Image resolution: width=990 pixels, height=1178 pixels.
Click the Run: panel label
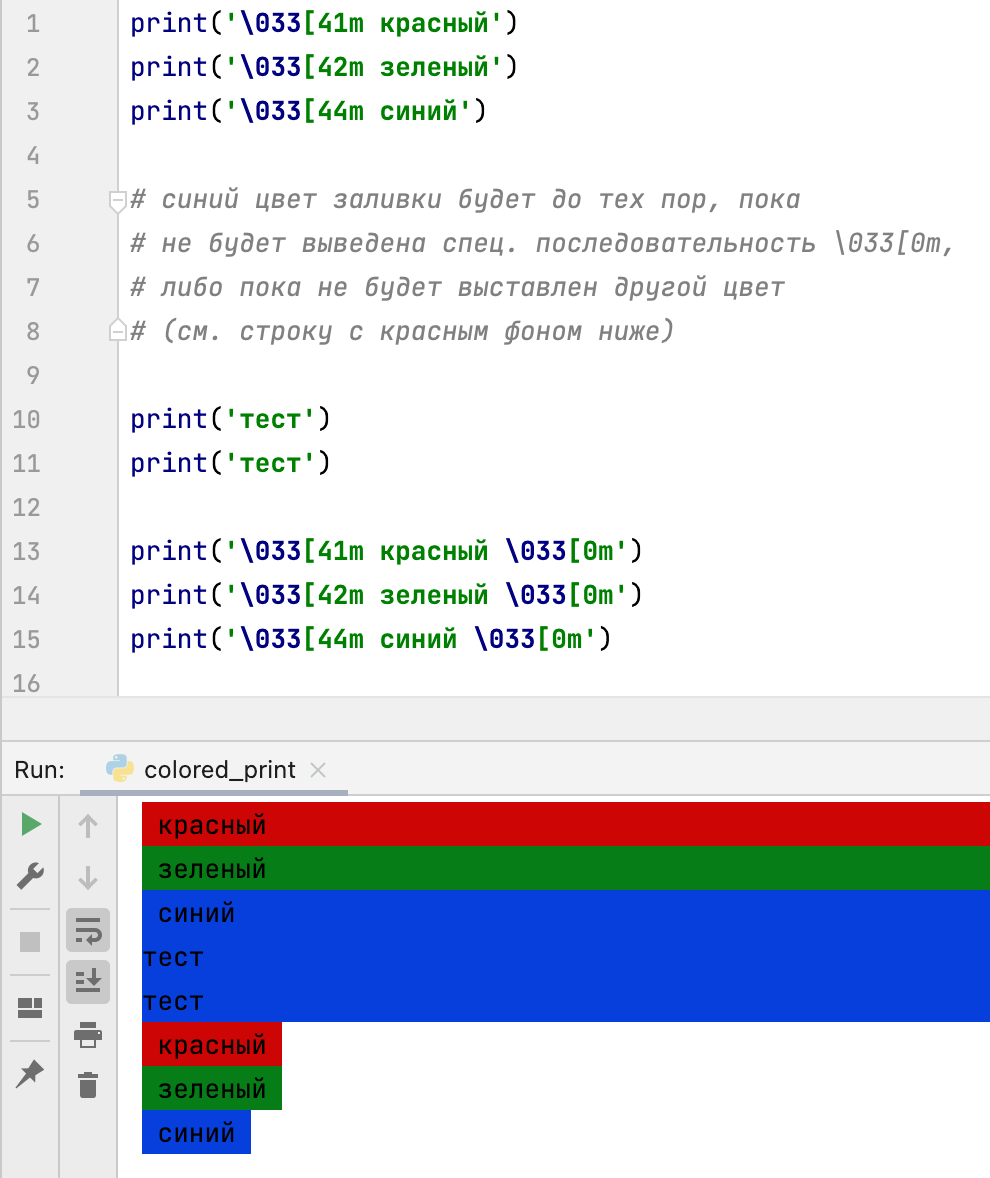[40, 770]
